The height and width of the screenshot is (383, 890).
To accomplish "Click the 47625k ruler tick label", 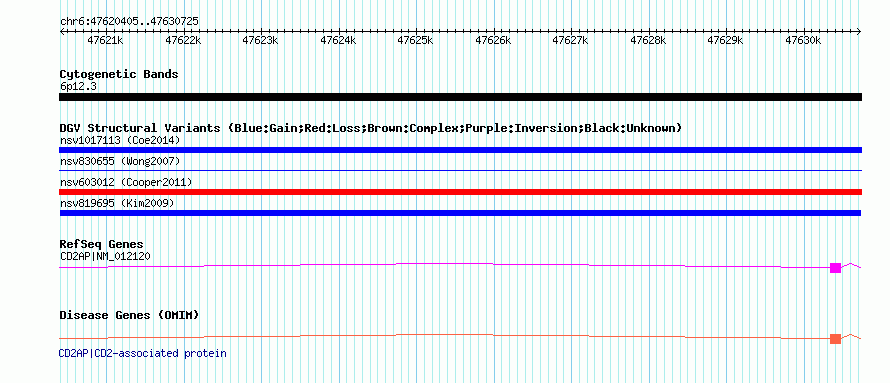I will [x=415, y=41].
